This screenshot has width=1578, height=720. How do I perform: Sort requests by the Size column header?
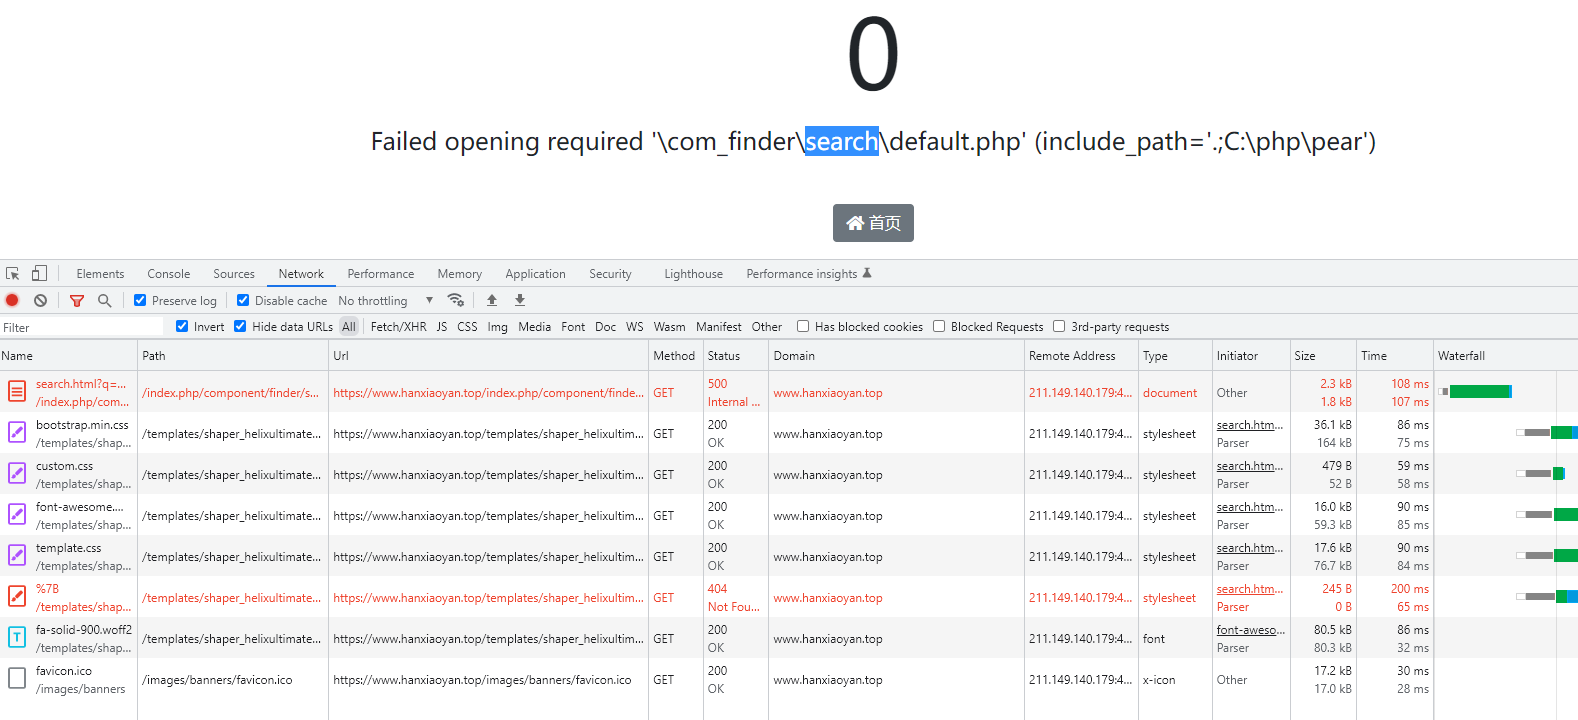[x=1305, y=355]
